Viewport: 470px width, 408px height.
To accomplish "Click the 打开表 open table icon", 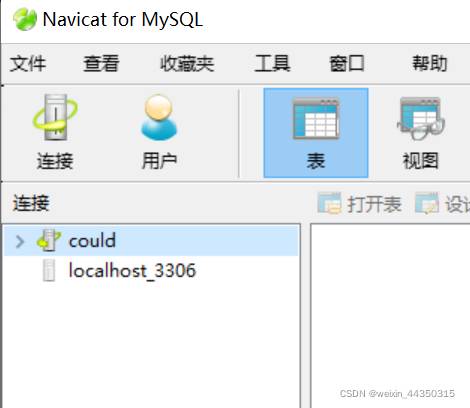I will [x=329, y=203].
